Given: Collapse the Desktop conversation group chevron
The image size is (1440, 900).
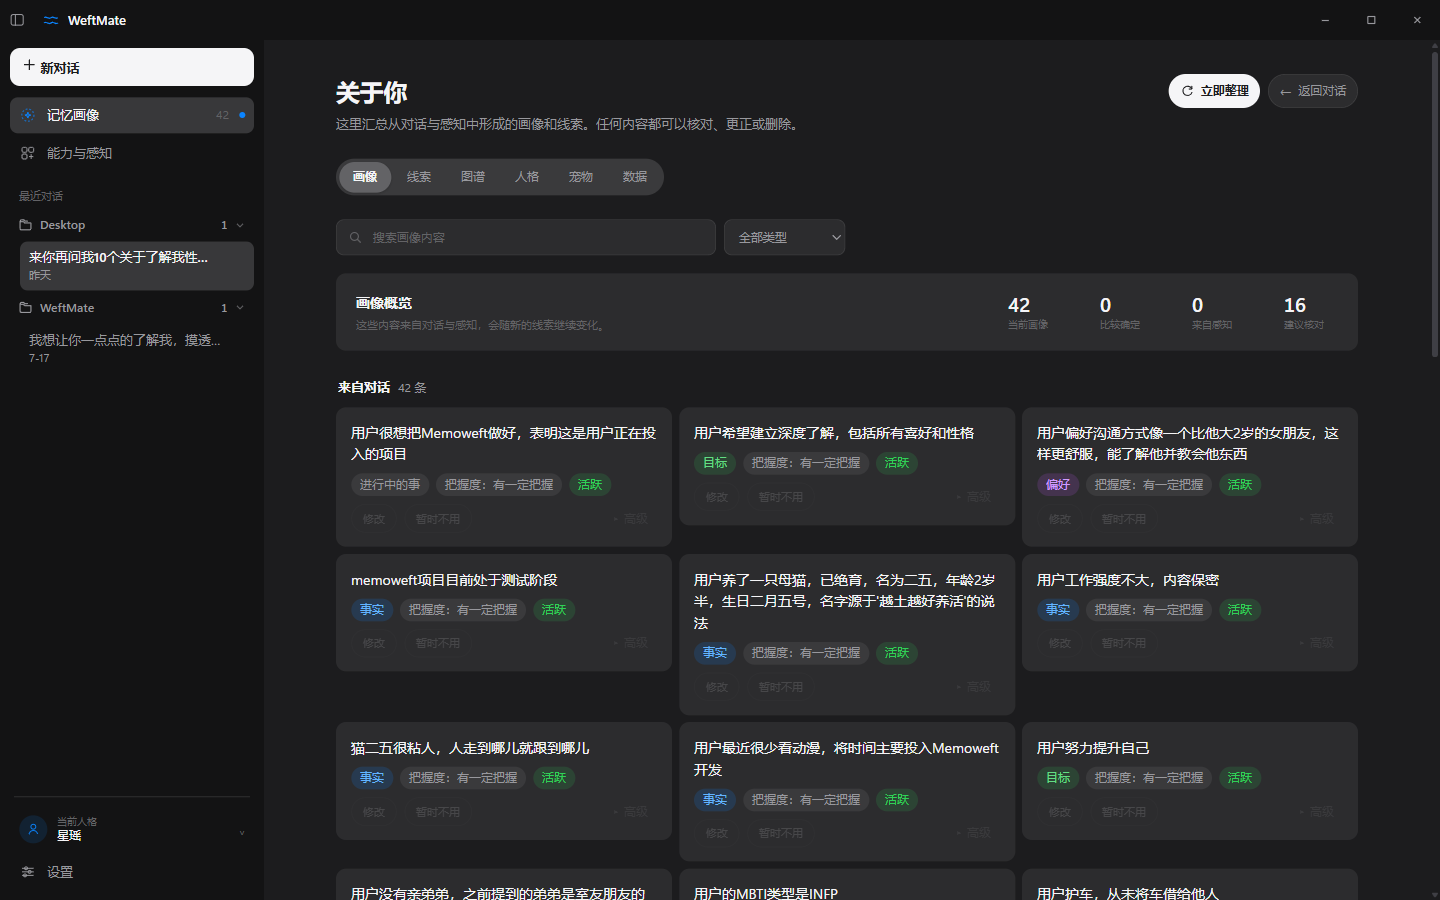Looking at the screenshot, I should [x=240, y=225].
